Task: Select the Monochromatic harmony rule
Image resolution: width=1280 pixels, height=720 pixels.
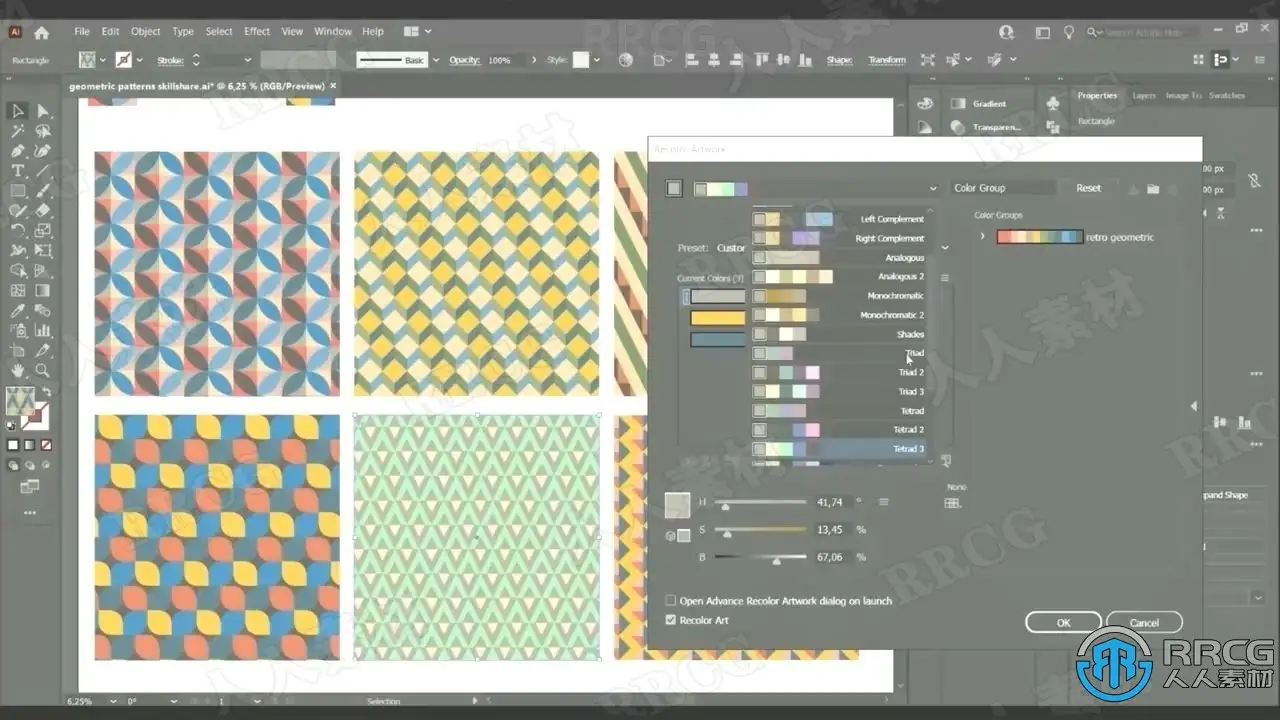Action: coord(840,296)
